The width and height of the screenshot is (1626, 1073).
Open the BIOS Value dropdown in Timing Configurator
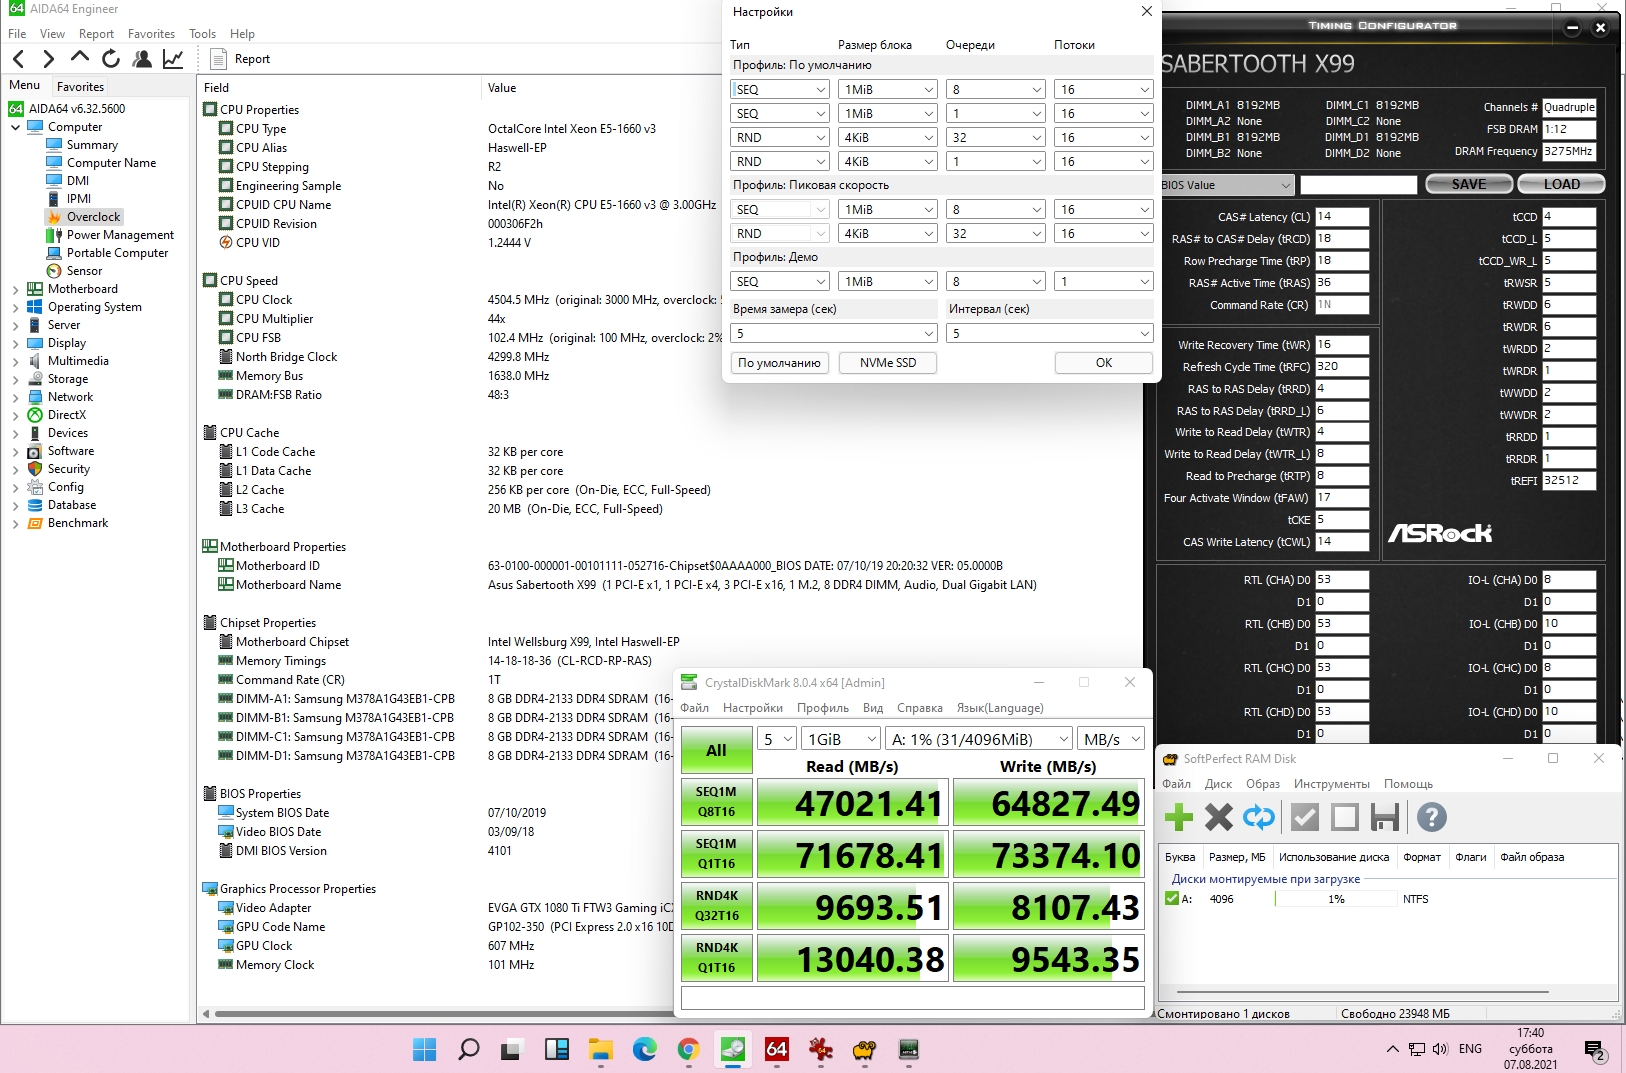(x=1228, y=185)
